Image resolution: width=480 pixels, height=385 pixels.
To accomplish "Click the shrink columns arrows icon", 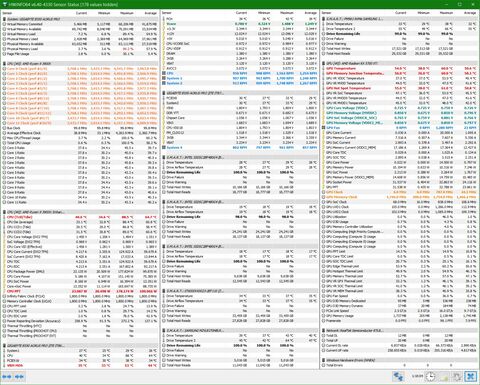I will point(19,377).
